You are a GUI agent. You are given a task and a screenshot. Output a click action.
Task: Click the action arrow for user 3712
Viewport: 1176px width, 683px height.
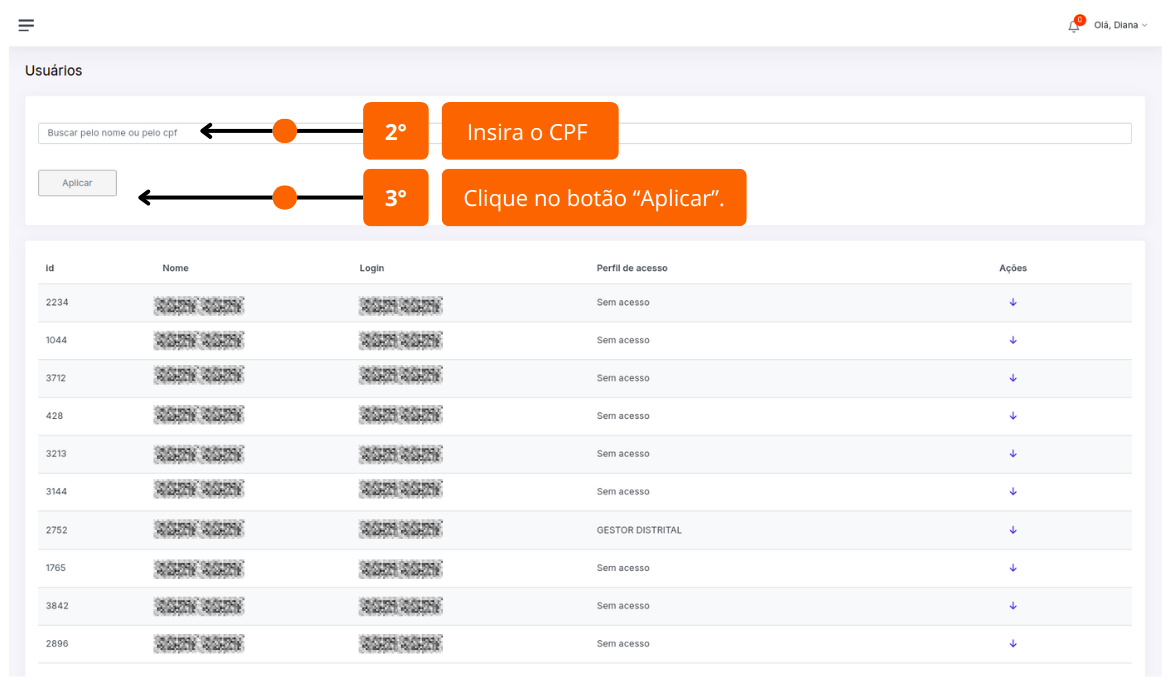coord(1012,378)
